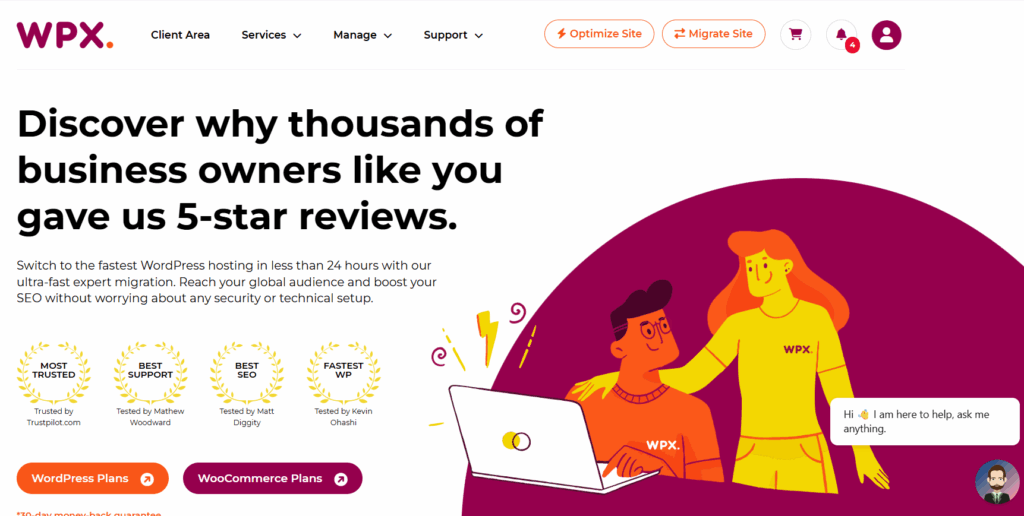
Task: Go to Client Area
Action: (180, 35)
